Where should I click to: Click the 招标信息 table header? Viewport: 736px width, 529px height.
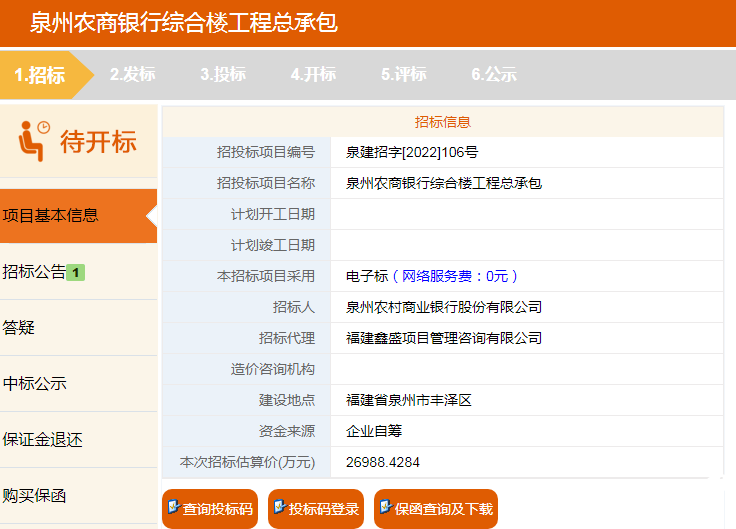tap(442, 122)
